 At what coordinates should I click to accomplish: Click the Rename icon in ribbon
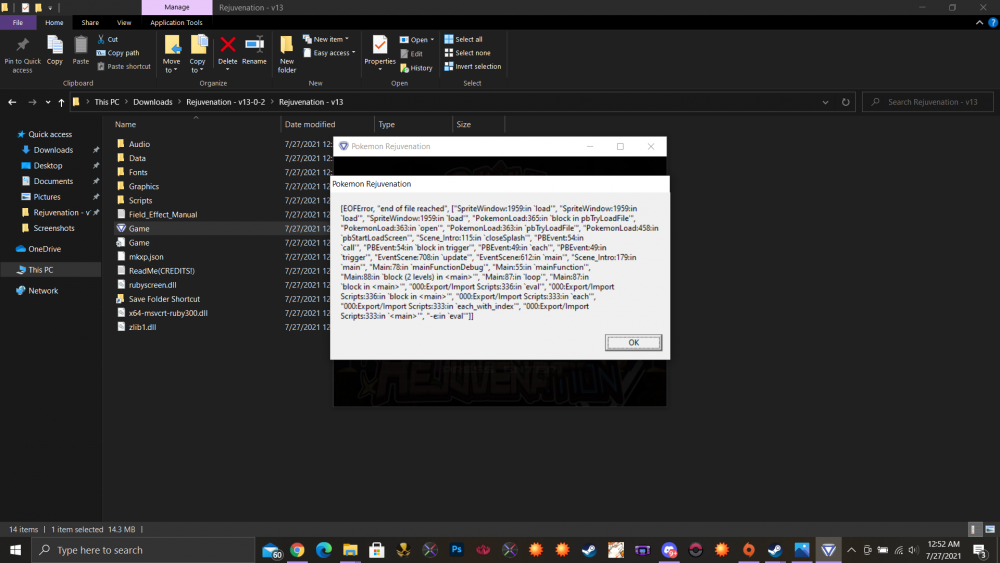[254, 48]
